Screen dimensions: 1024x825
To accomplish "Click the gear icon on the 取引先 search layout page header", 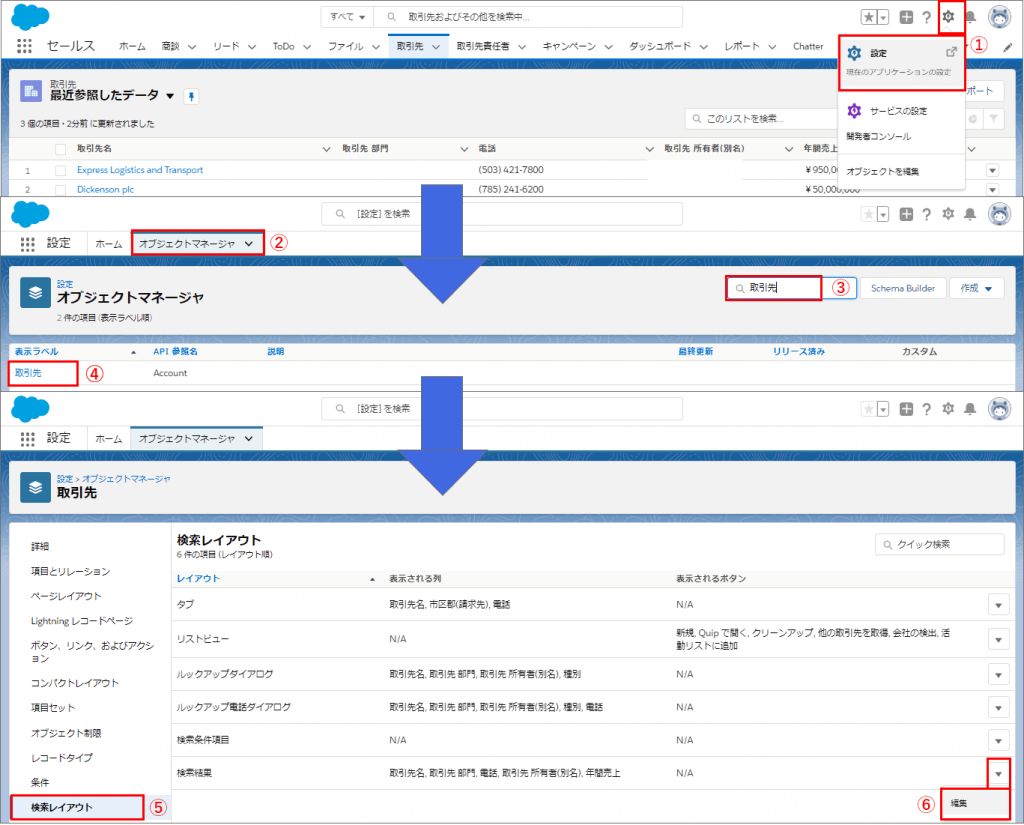I will [x=948, y=408].
